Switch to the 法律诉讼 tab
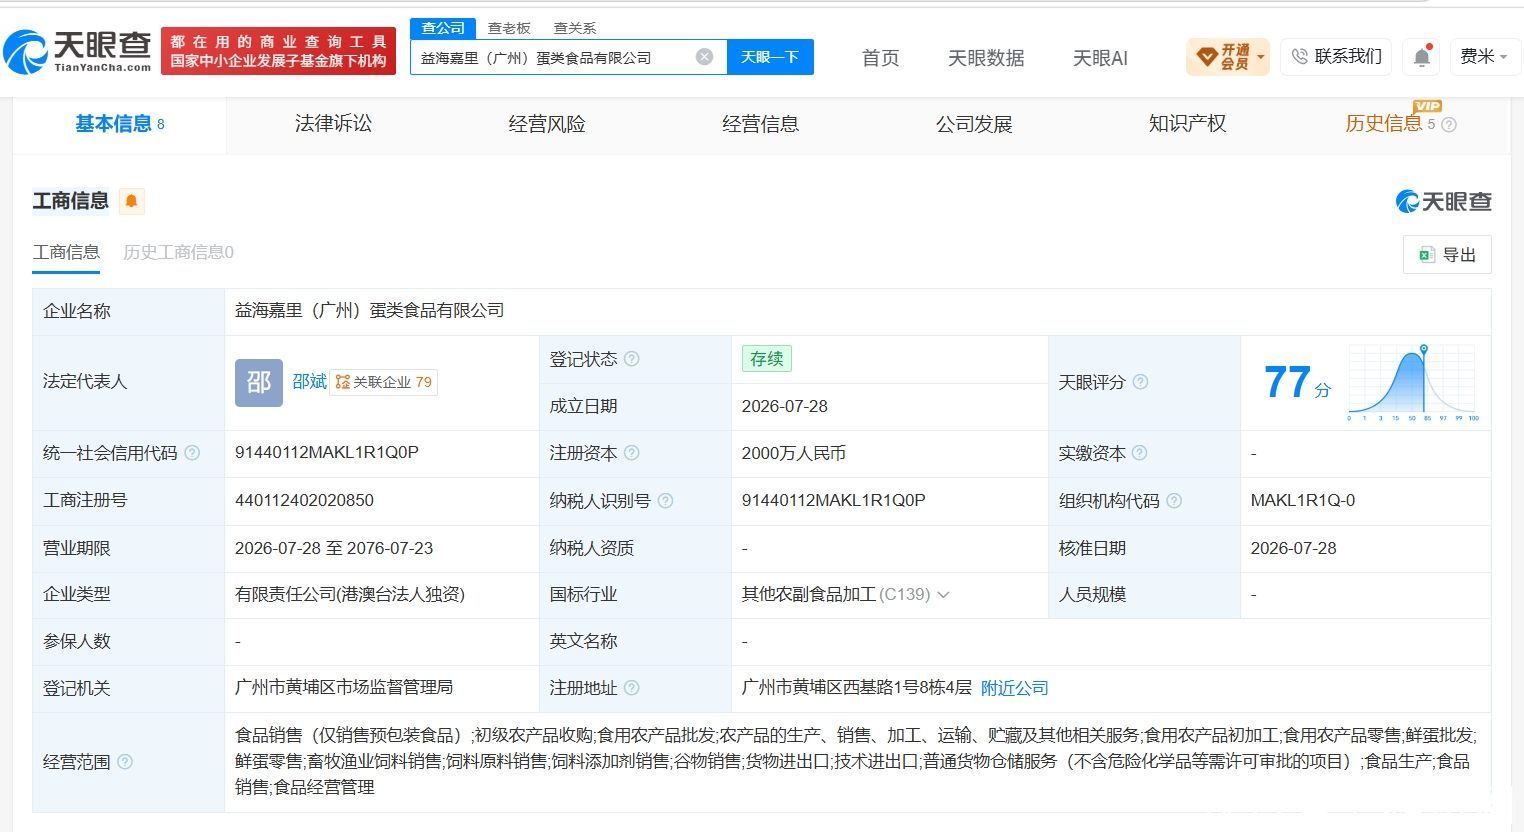Image resolution: width=1524 pixels, height=832 pixels. point(333,124)
